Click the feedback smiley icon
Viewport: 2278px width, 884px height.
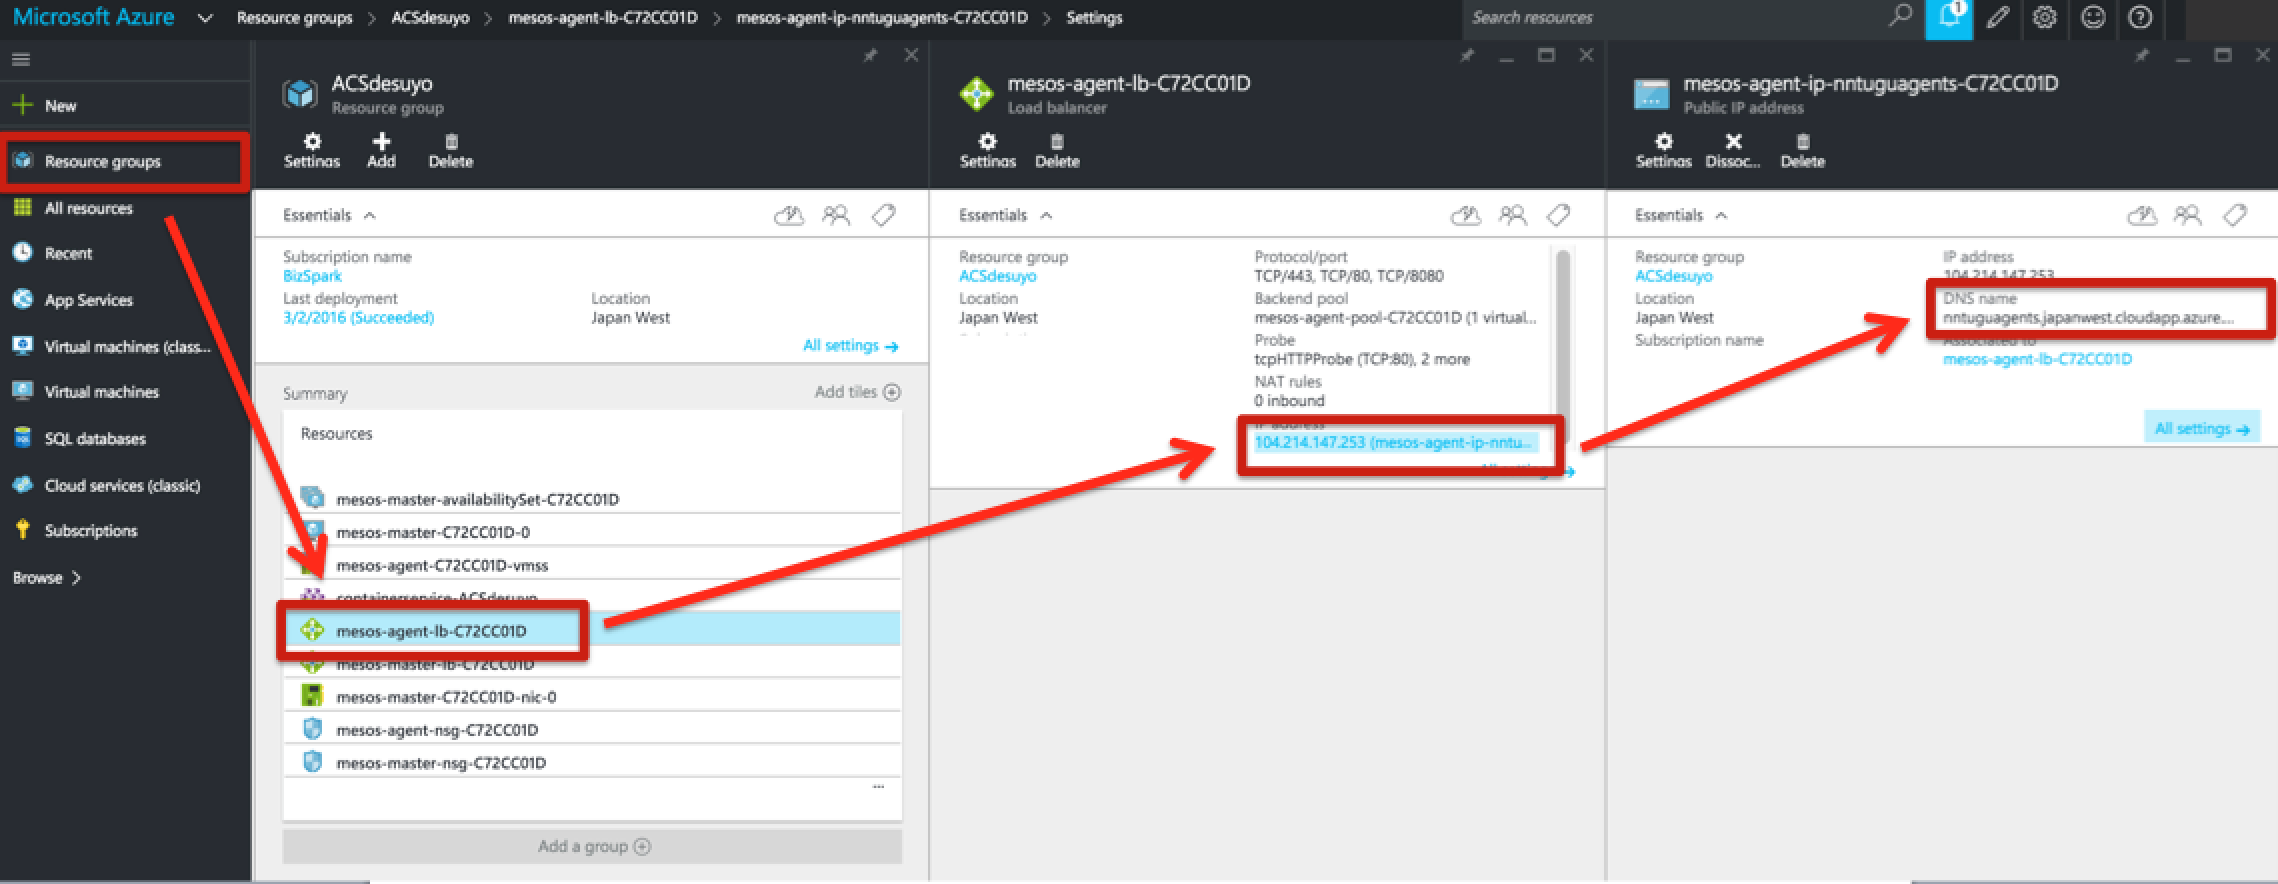pyautogui.click(x=2093, y=18)
